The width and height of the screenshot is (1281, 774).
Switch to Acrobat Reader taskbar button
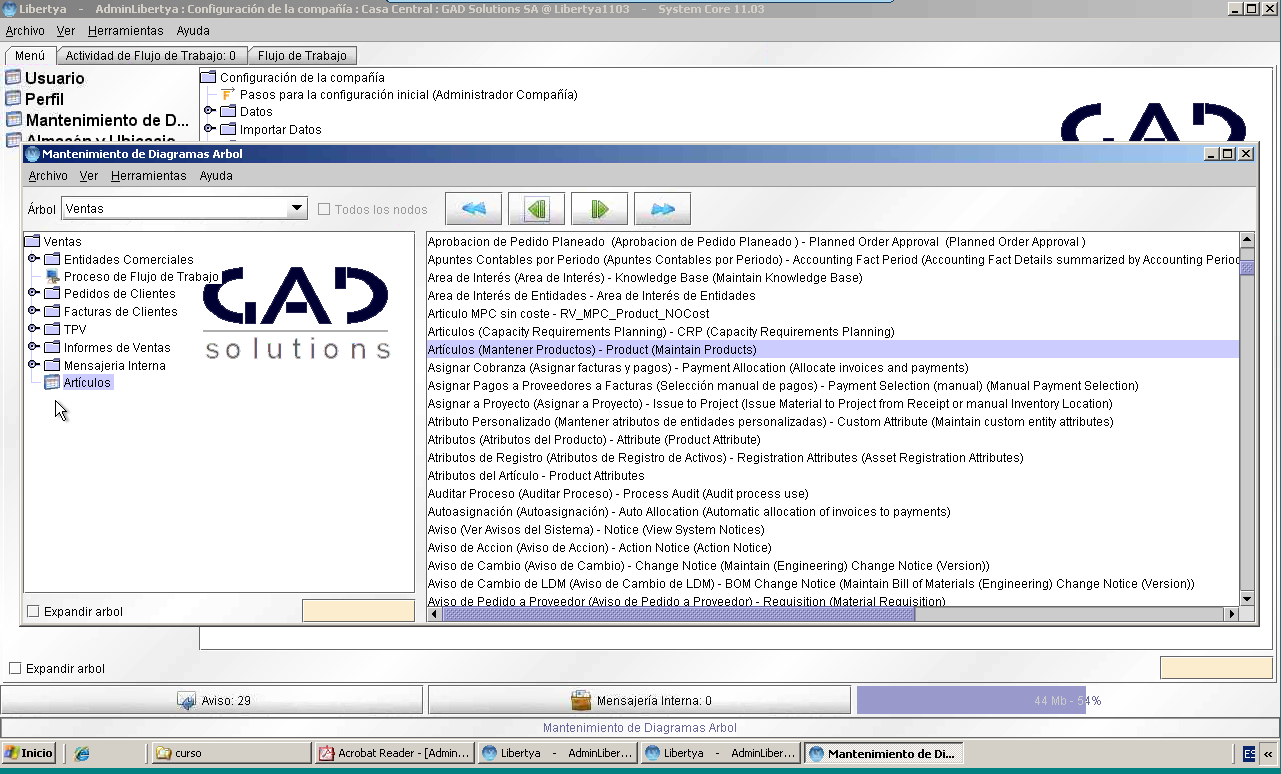coord(393,753)
